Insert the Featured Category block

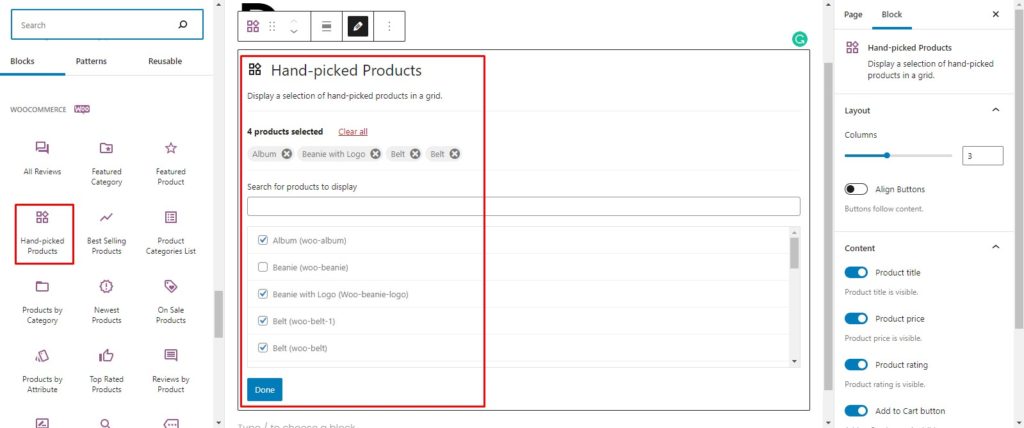(x=106, y=163)
